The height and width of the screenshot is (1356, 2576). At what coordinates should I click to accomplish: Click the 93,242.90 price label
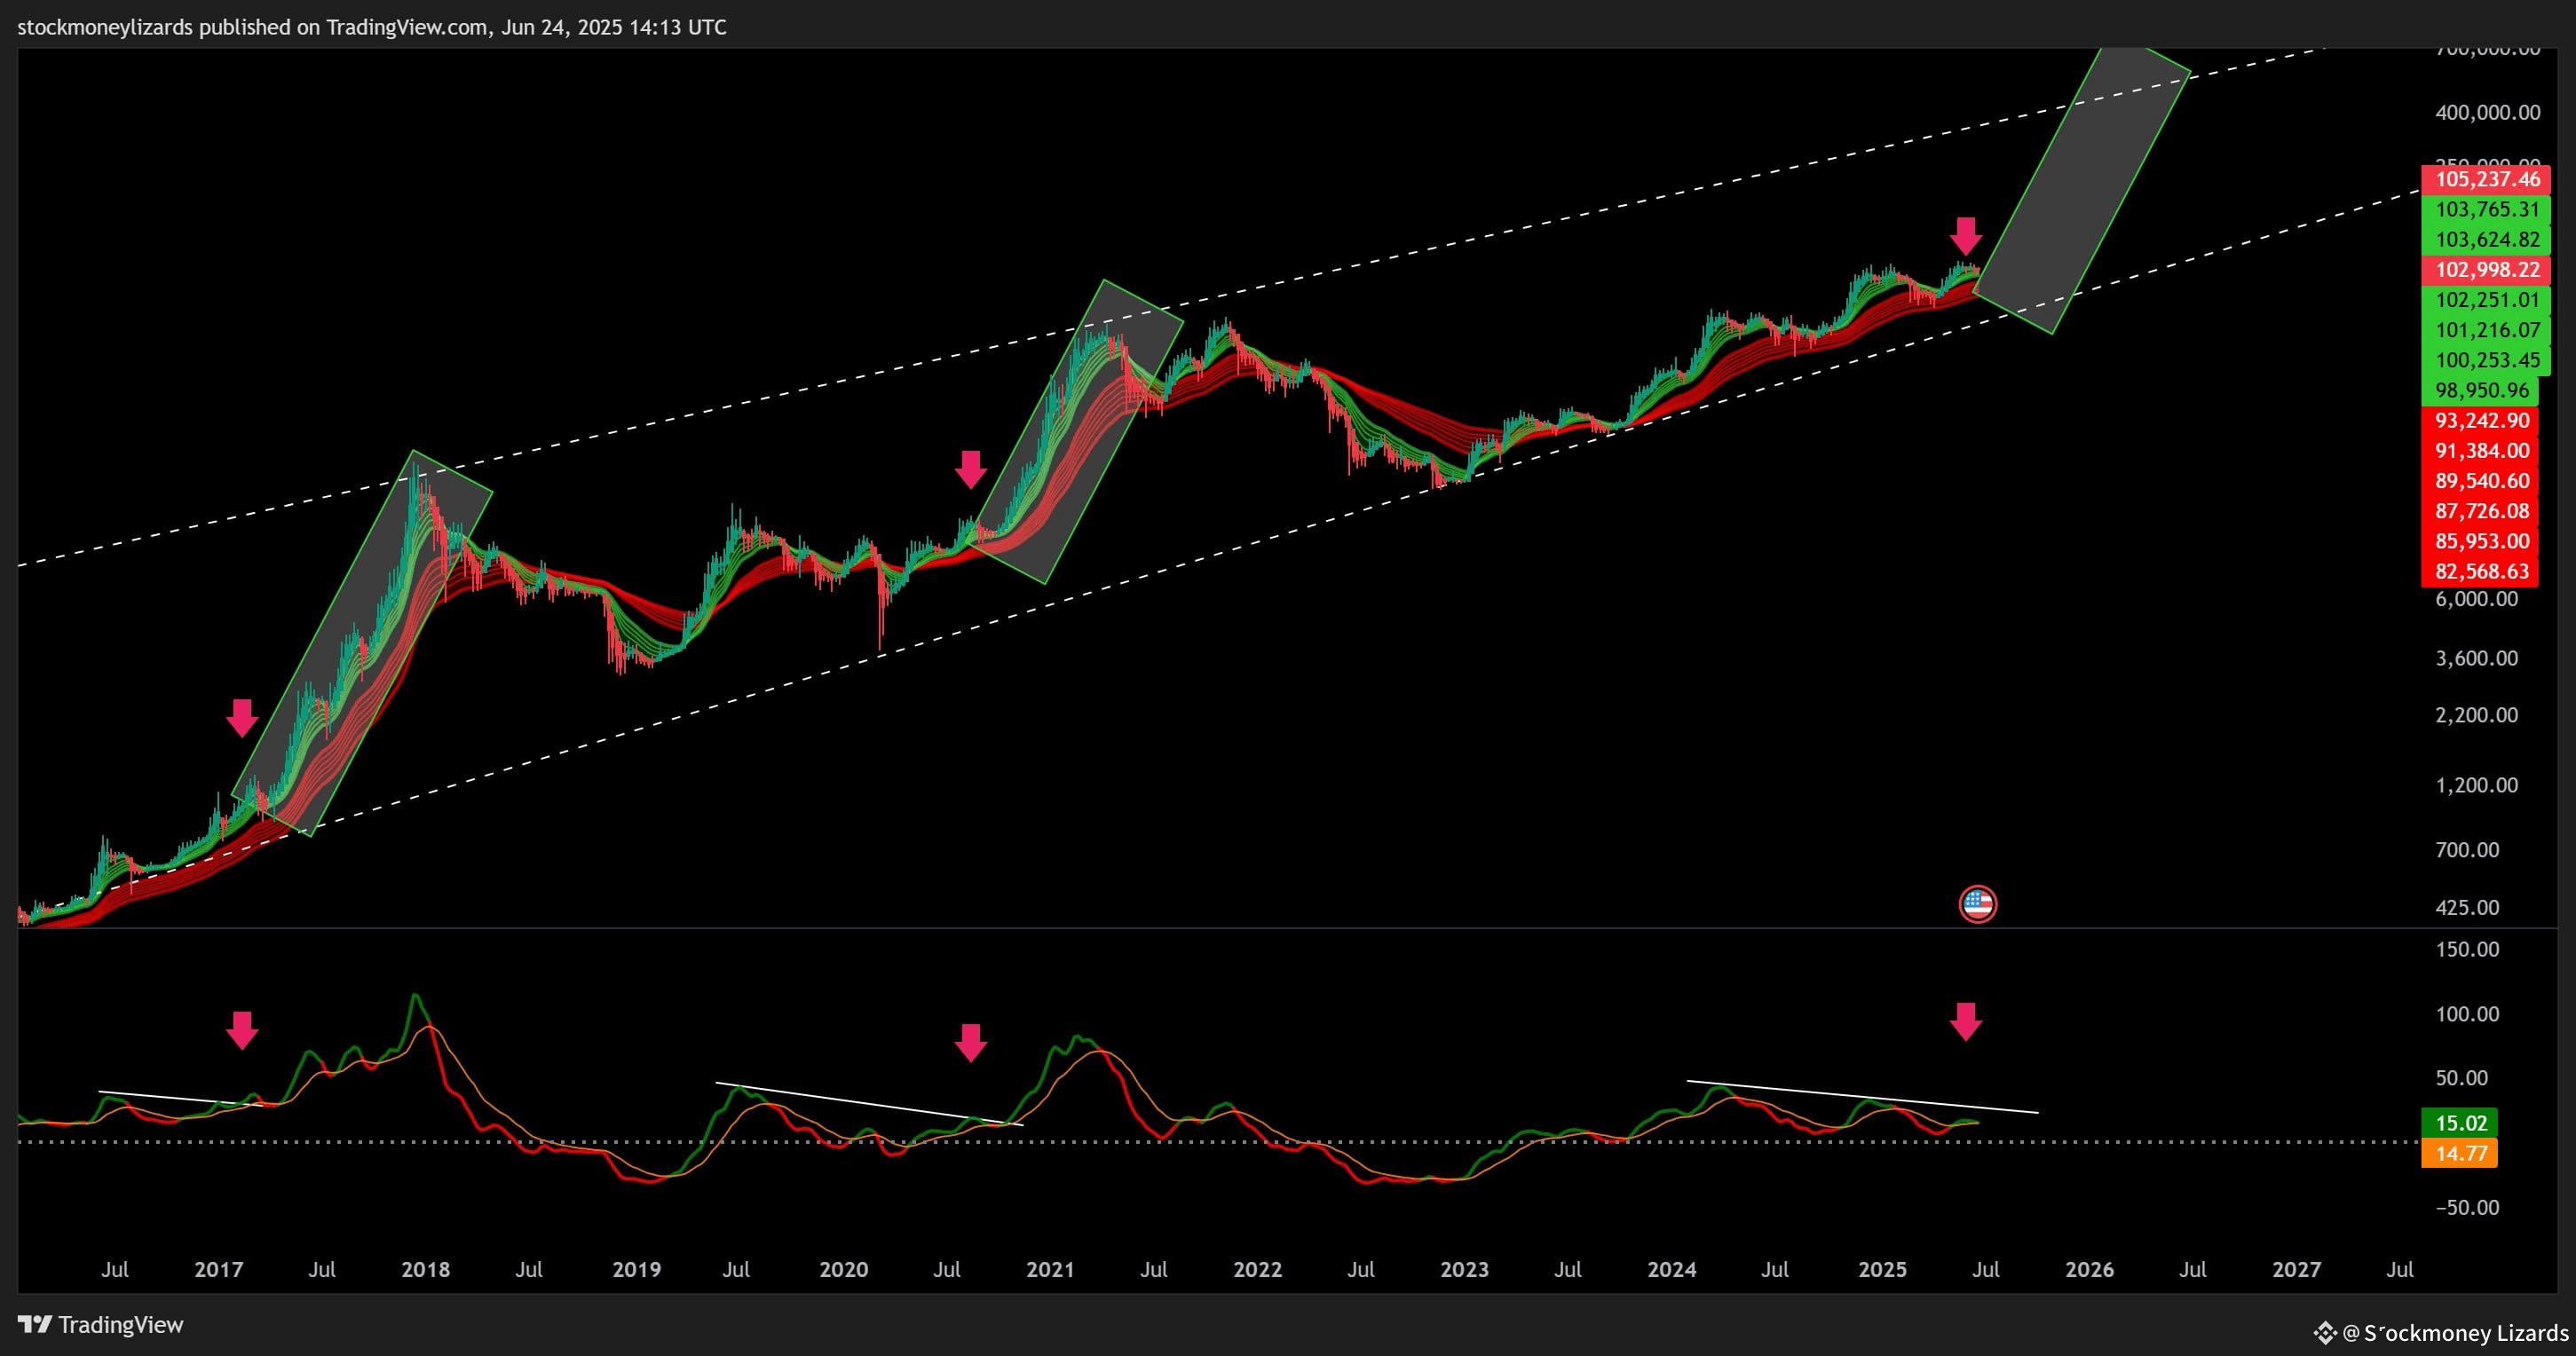[x=2481, y=420]
